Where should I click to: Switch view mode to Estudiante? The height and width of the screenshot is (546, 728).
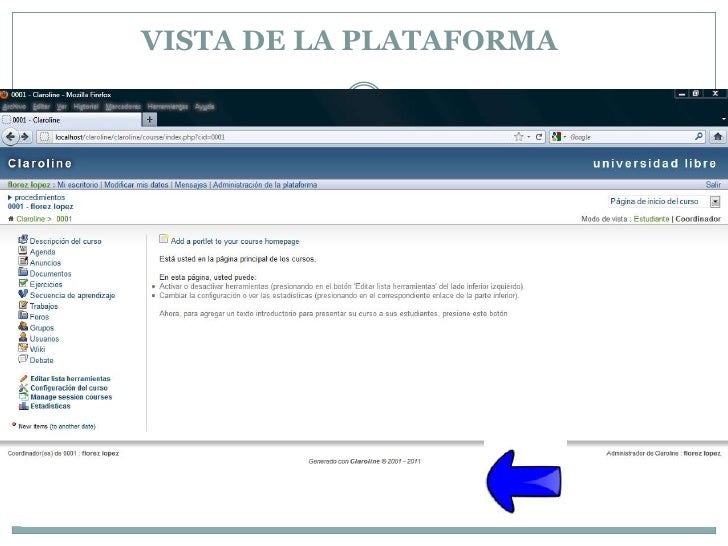coord(651,219)
